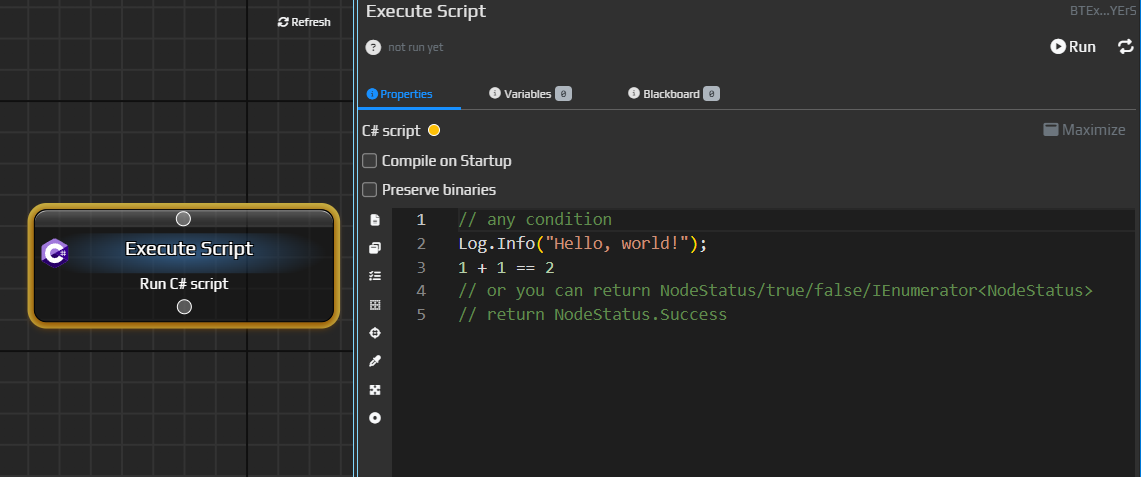
Task: Tick the Preserve binaries checkbox
Action: click(370, 190)
